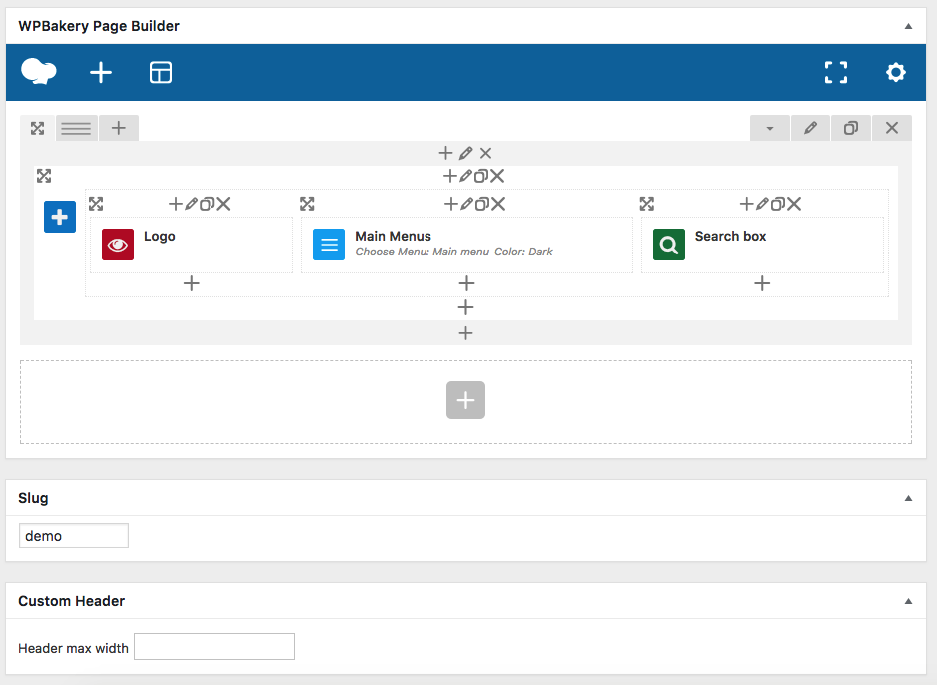The height and width of the screenshot is (685, 937).
Task: Click move handle above Main Menus column
Action: [x=307, y=204]
